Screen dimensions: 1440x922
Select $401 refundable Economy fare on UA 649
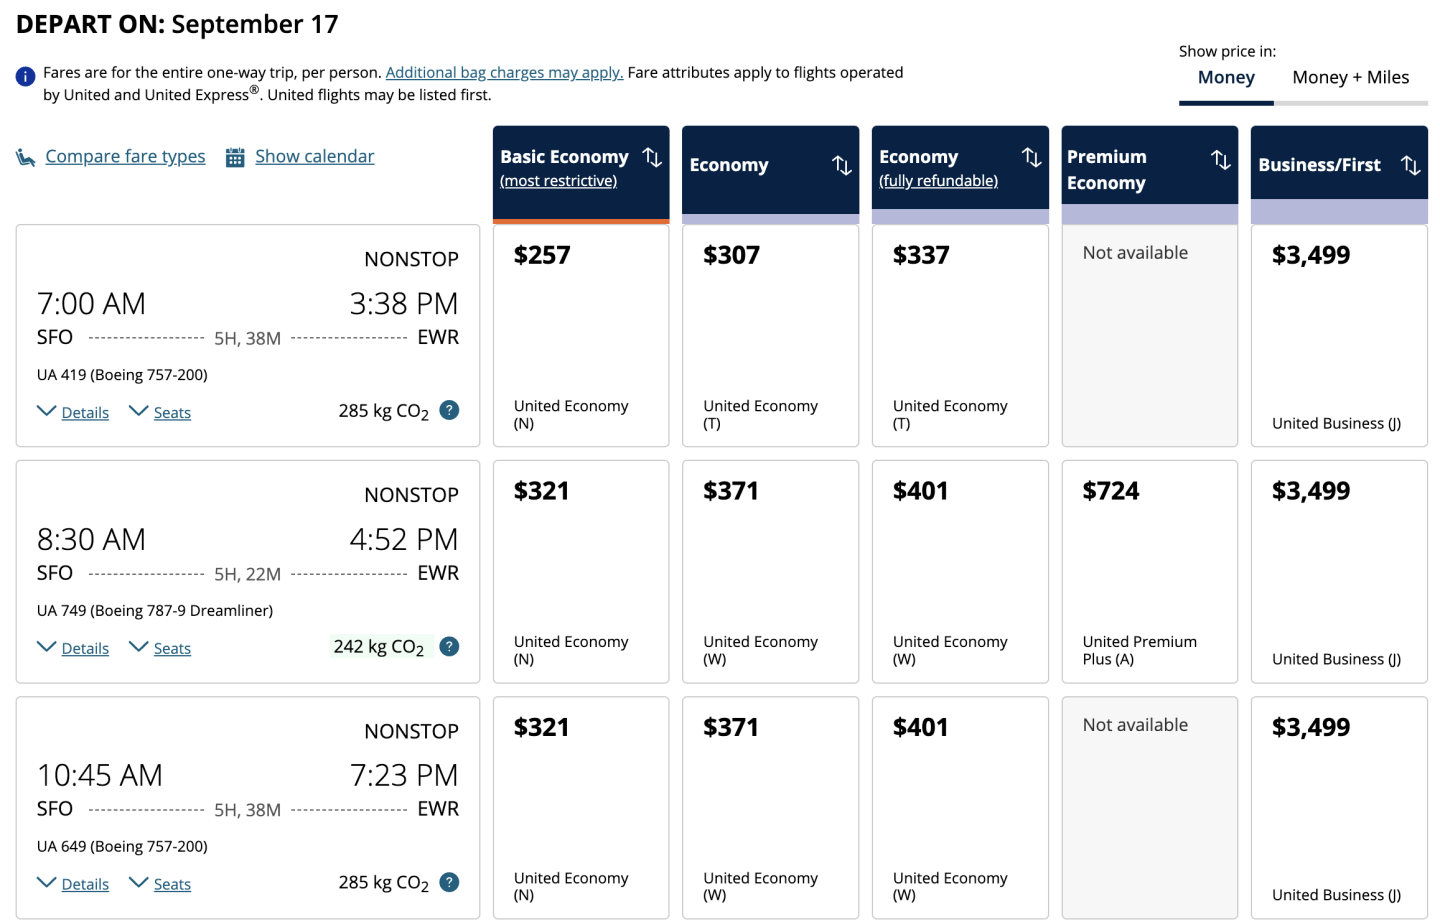click(x=959, y=807)
